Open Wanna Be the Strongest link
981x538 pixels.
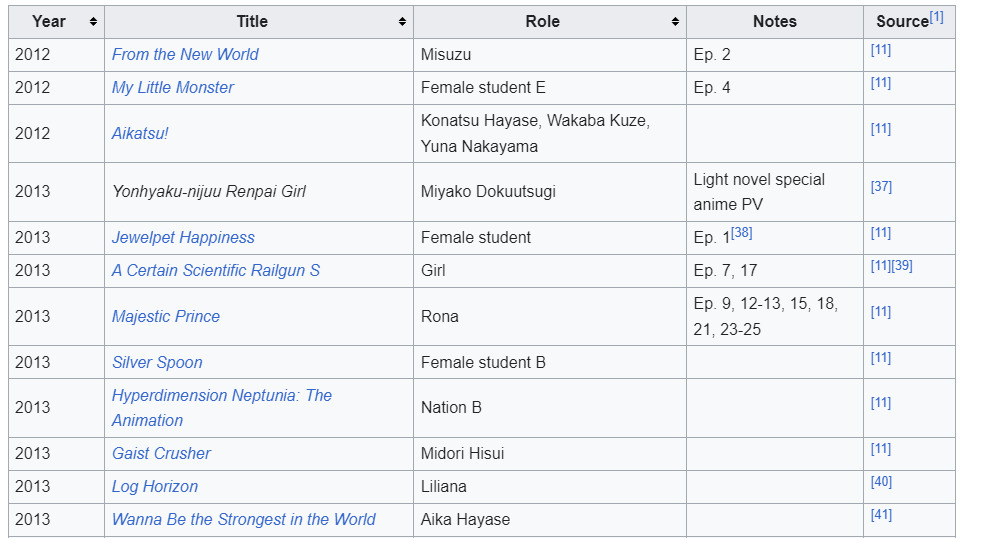(x=243, y=520)
